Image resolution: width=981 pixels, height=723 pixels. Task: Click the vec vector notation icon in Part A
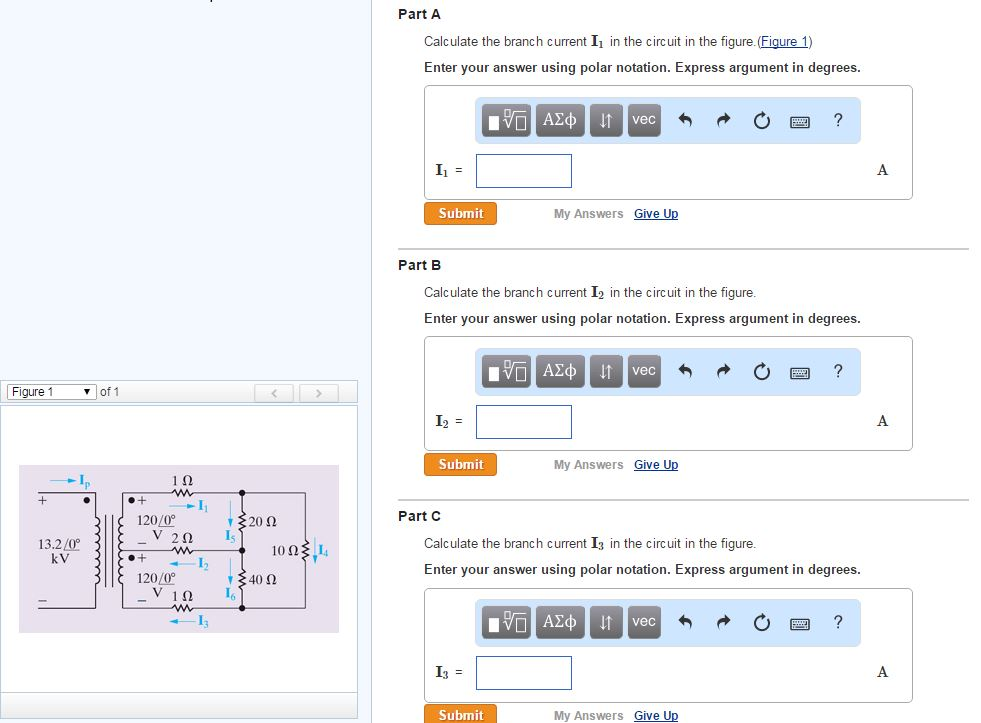[x=643, y=120]
